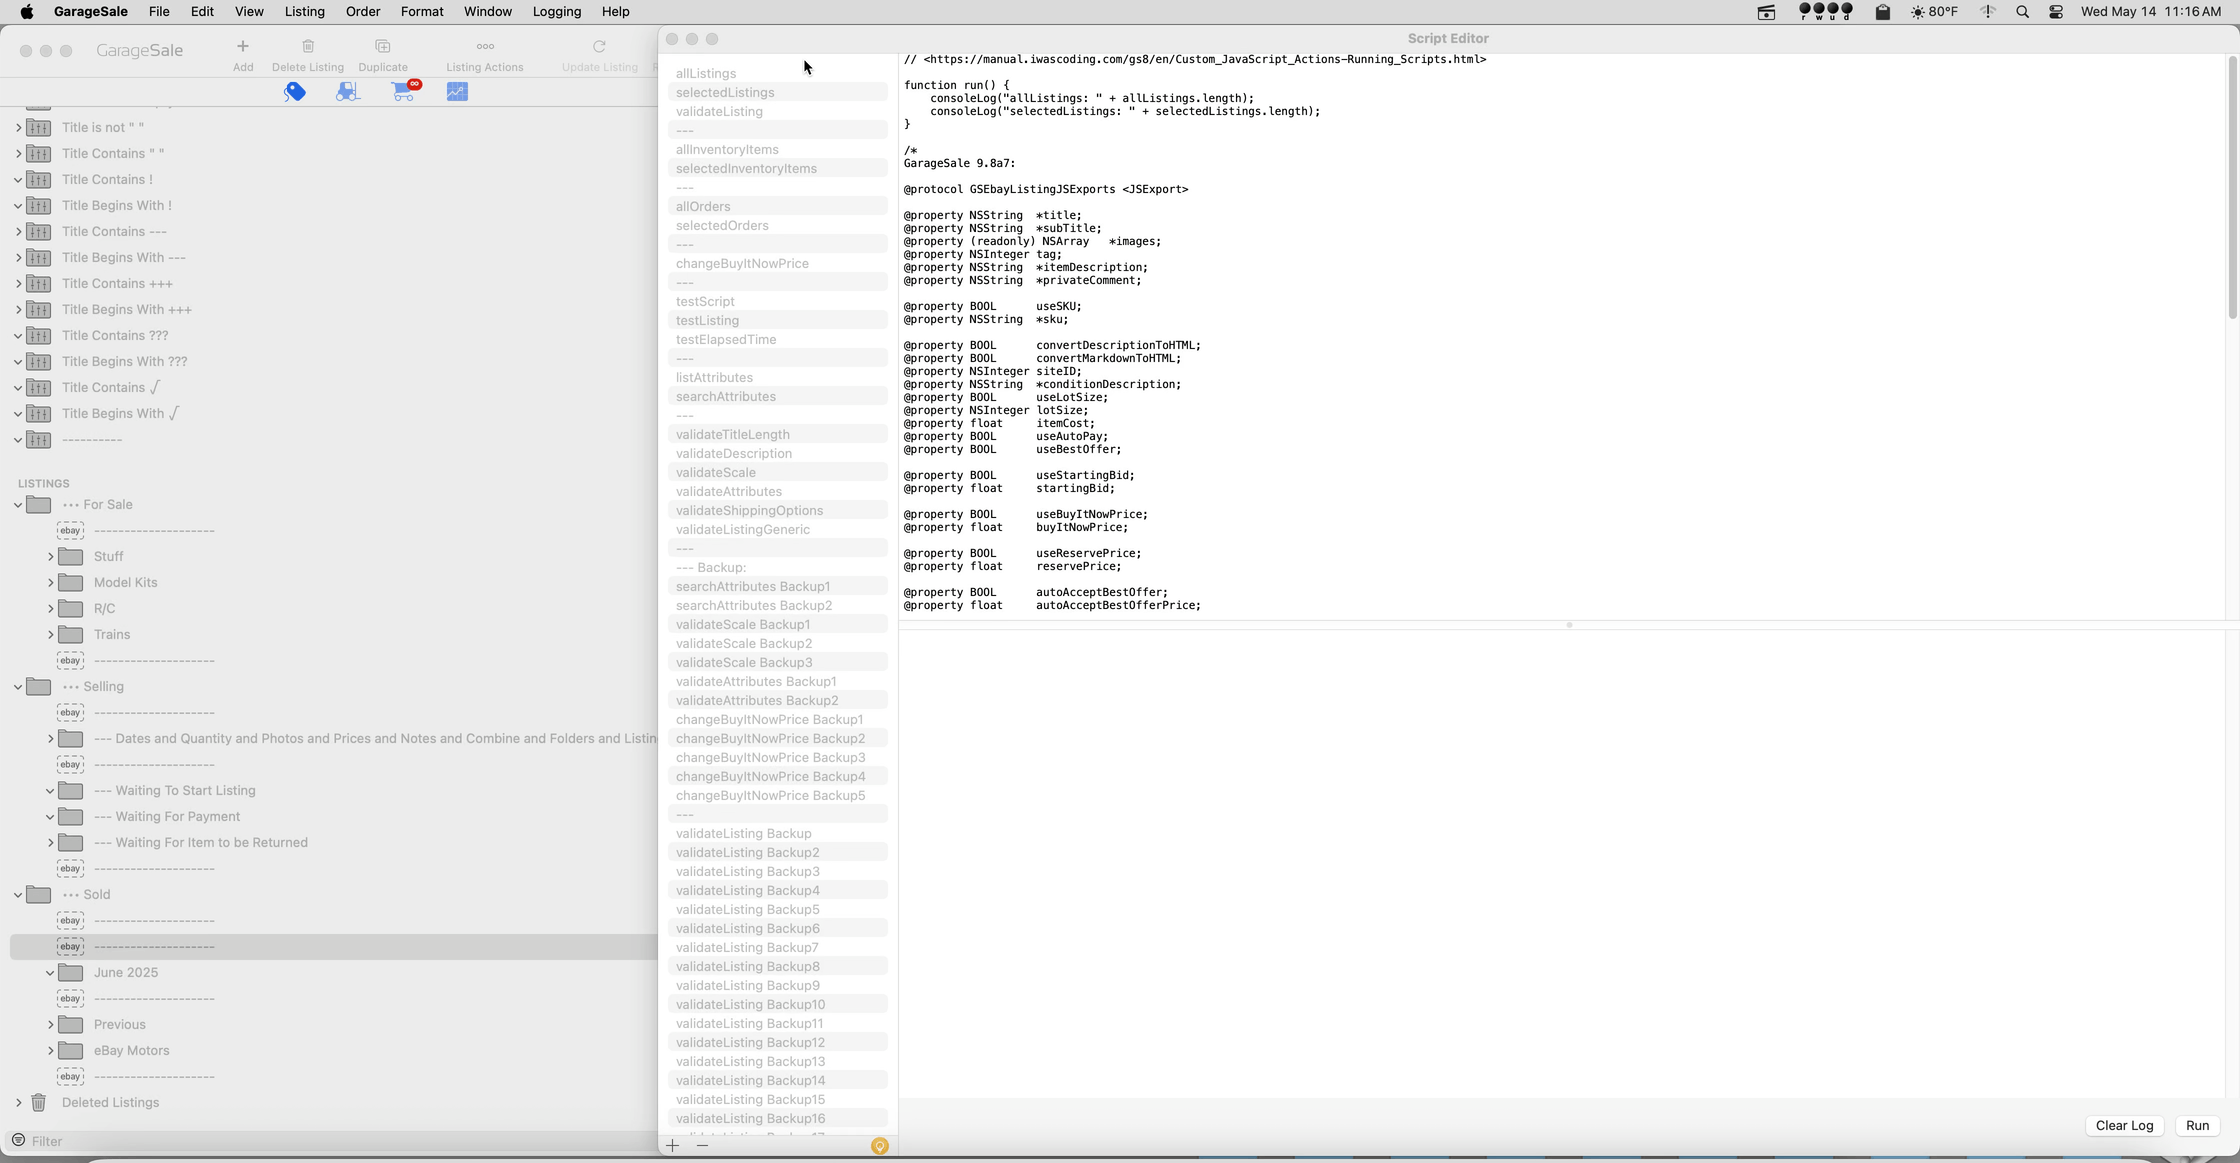The height and width of the screenshot is (1163, 2240).
Task: Click the Script Editor code scrollbar
Action: point(2232,188)
